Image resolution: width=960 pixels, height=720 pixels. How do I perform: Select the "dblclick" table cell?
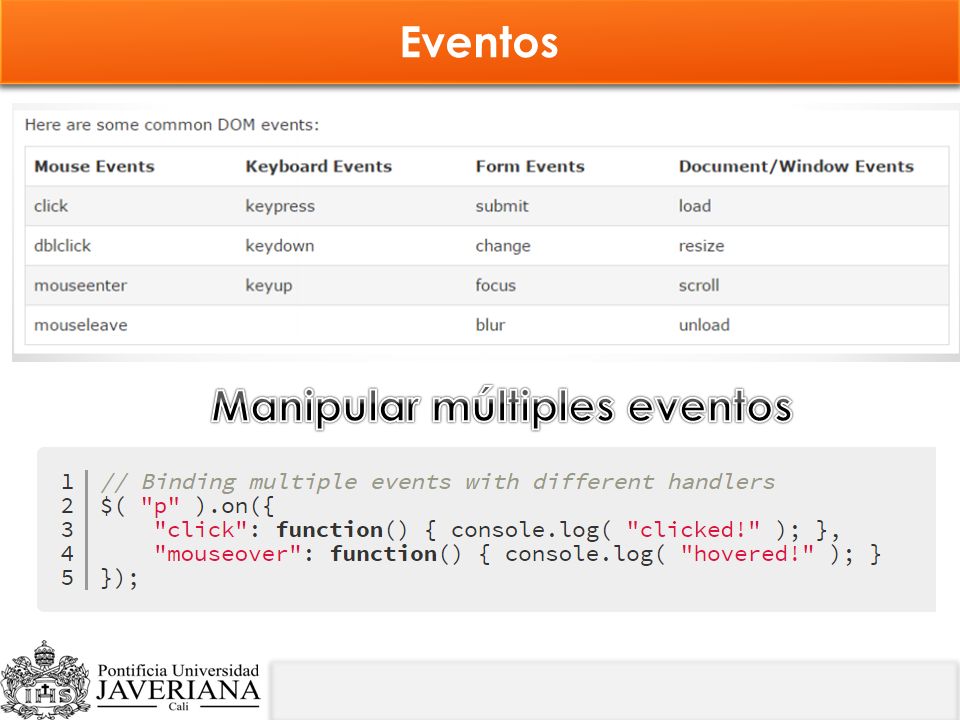pos(62,246)
